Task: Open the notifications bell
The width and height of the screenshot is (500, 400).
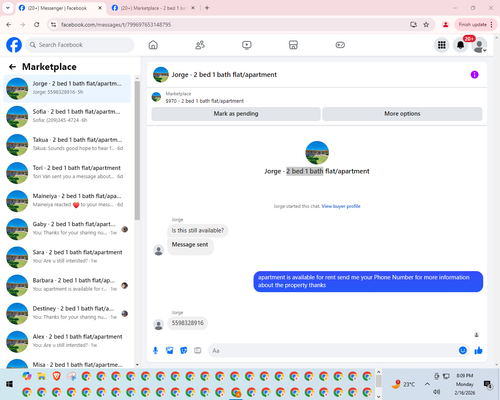Action: (460, 45)
